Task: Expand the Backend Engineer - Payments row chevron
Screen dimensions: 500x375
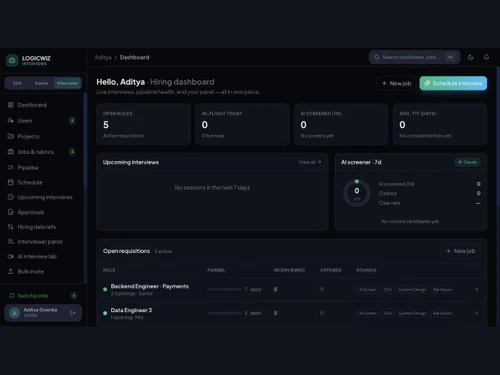Action: (x=476, y=289)
